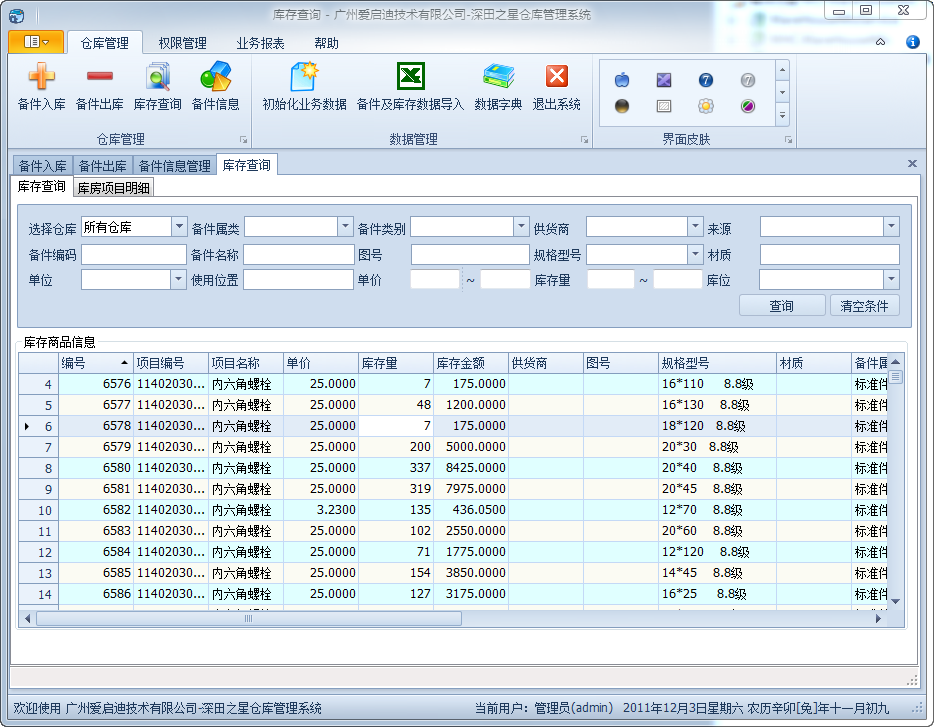Open the 备件信息 ribbon icon

[x=215, y=76]
